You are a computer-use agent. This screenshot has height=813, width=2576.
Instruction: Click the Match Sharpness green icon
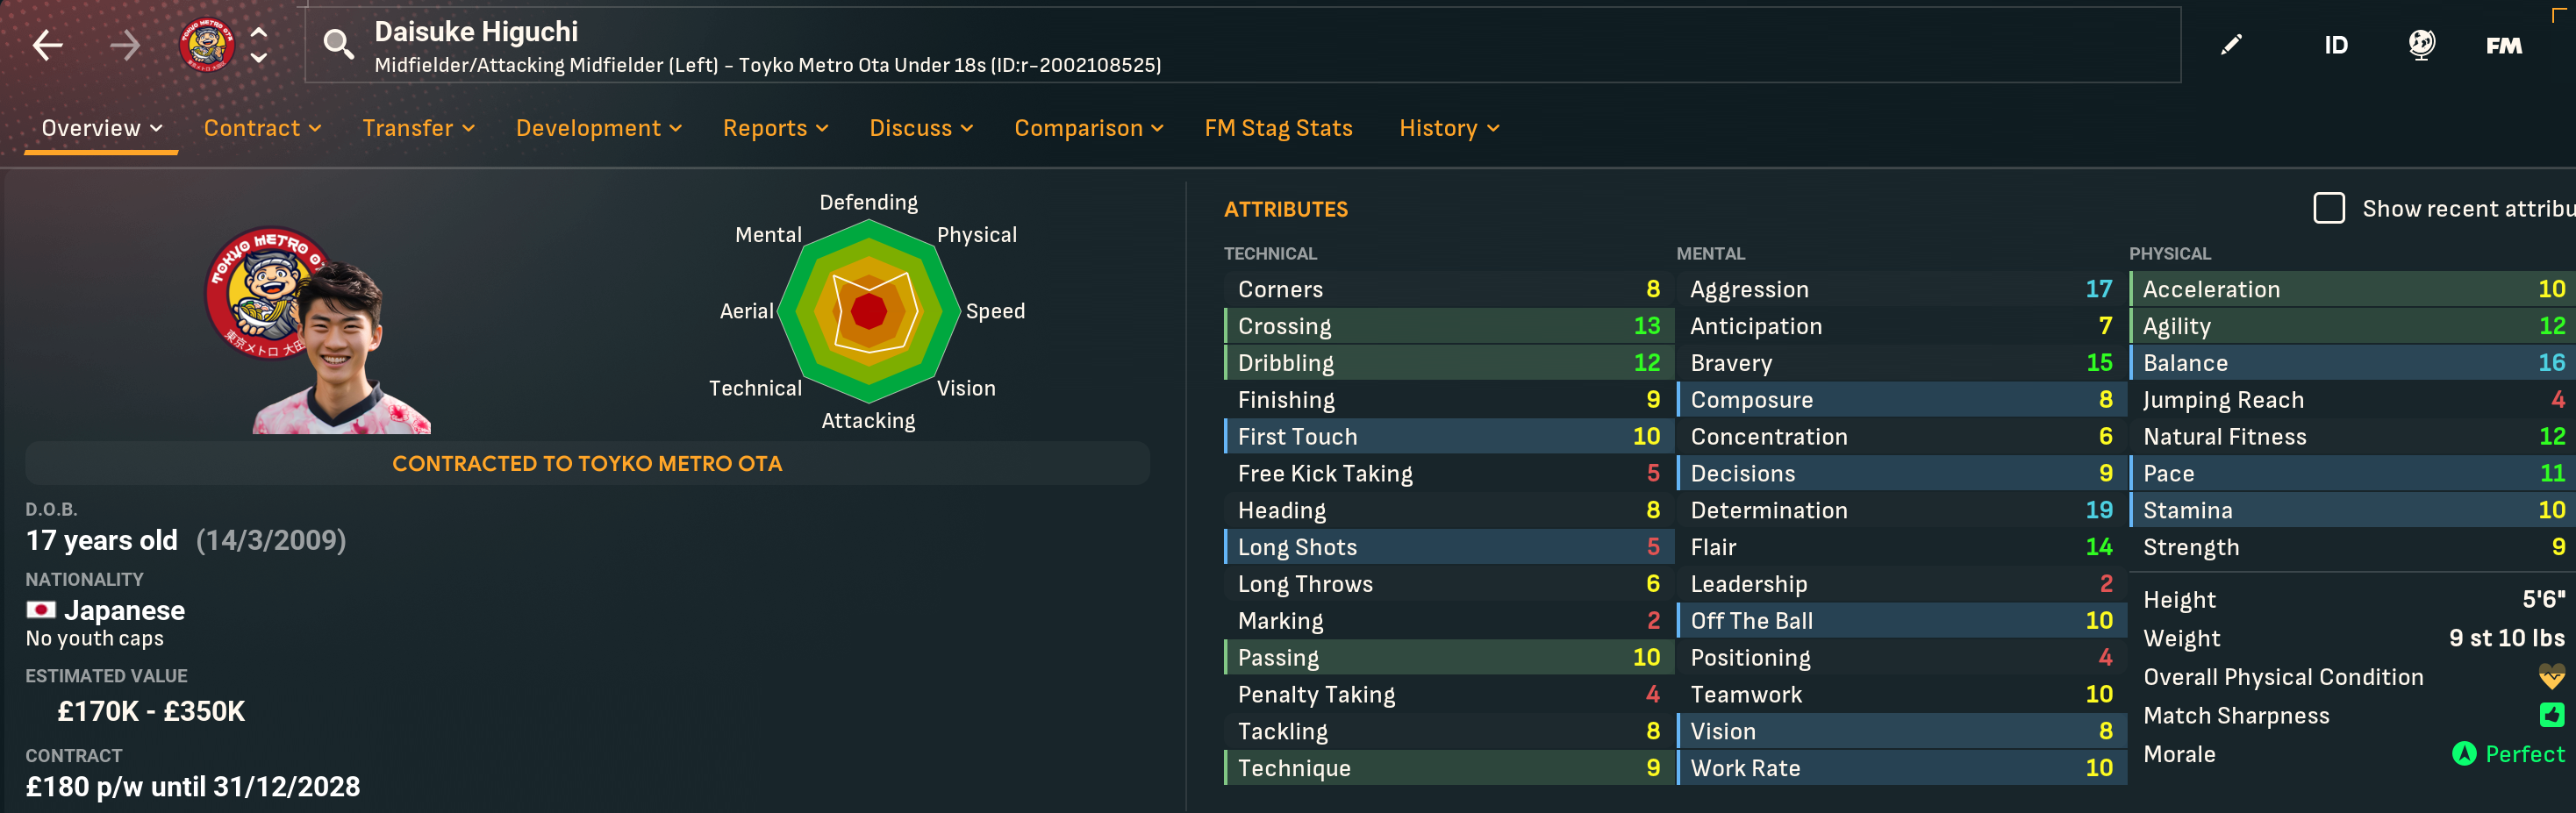(2552, 715)
